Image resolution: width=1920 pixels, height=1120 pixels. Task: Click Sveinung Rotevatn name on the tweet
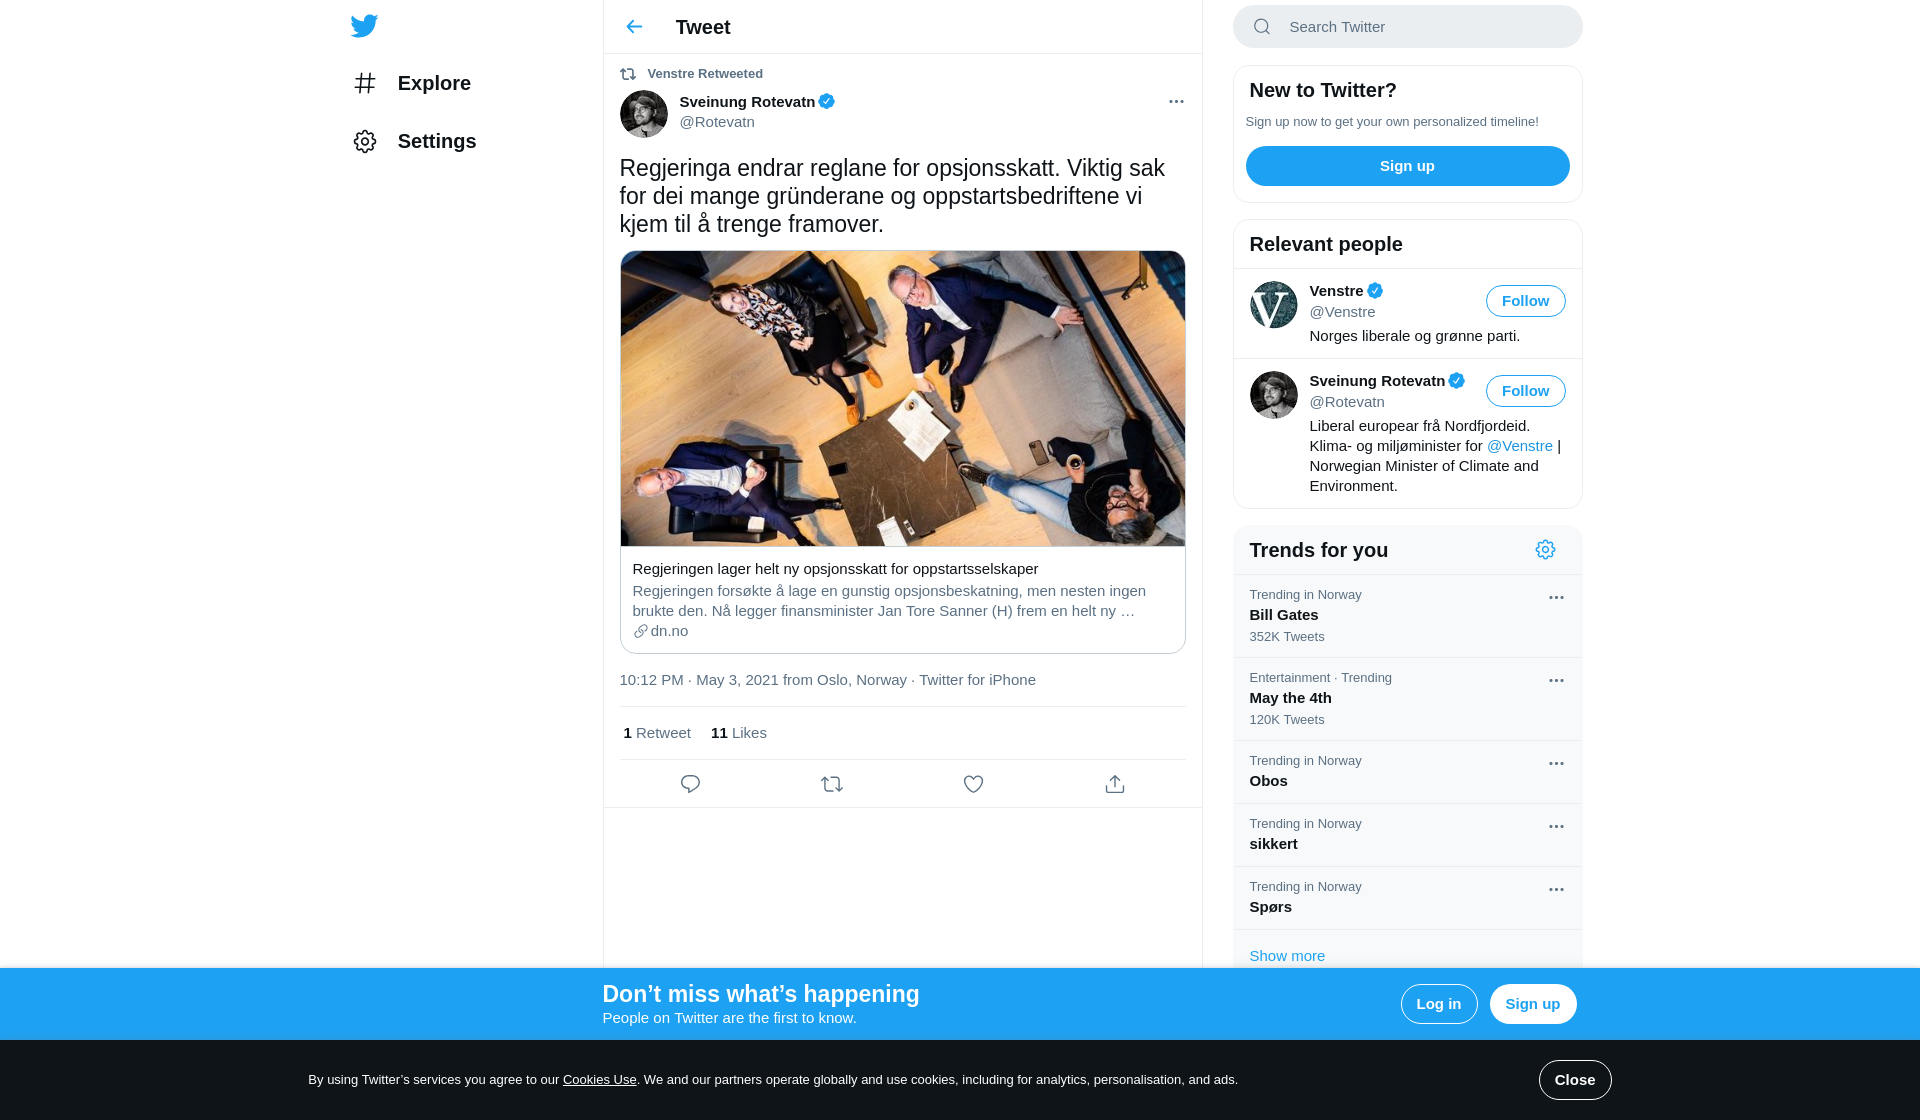(748, 102)
